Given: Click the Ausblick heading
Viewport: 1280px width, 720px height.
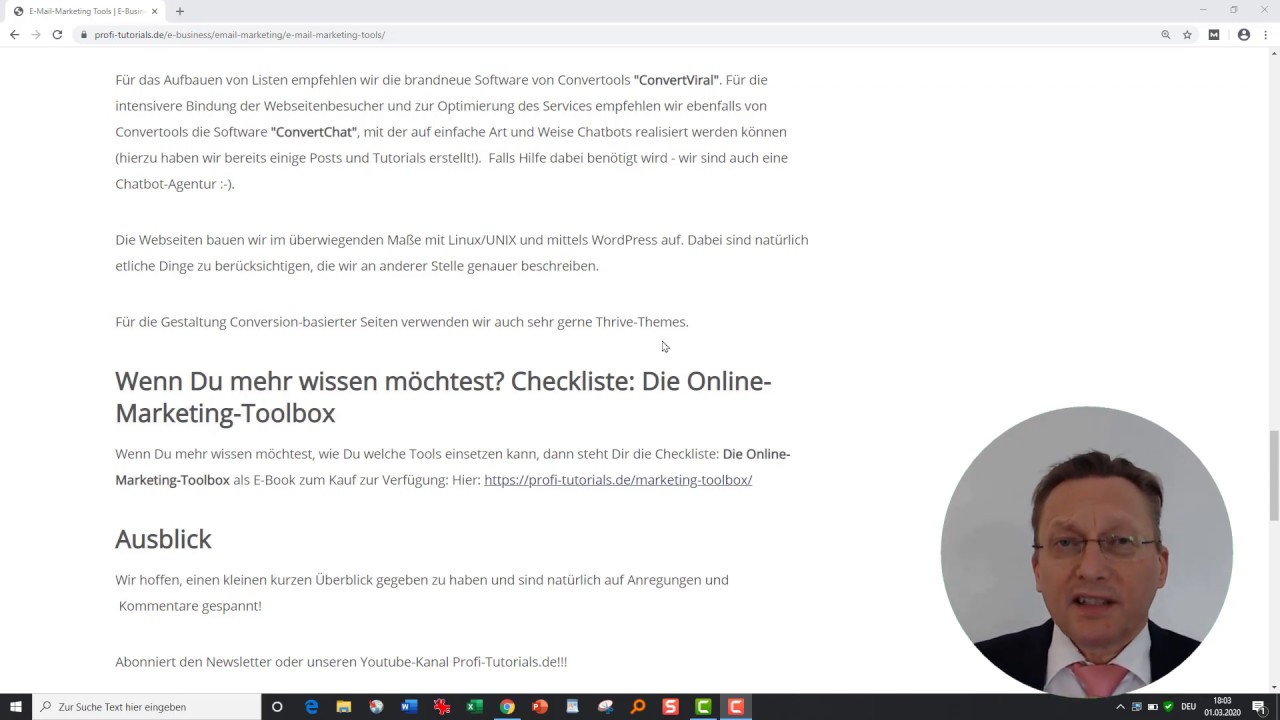Looking at the screenshot, I should [163, 539].
